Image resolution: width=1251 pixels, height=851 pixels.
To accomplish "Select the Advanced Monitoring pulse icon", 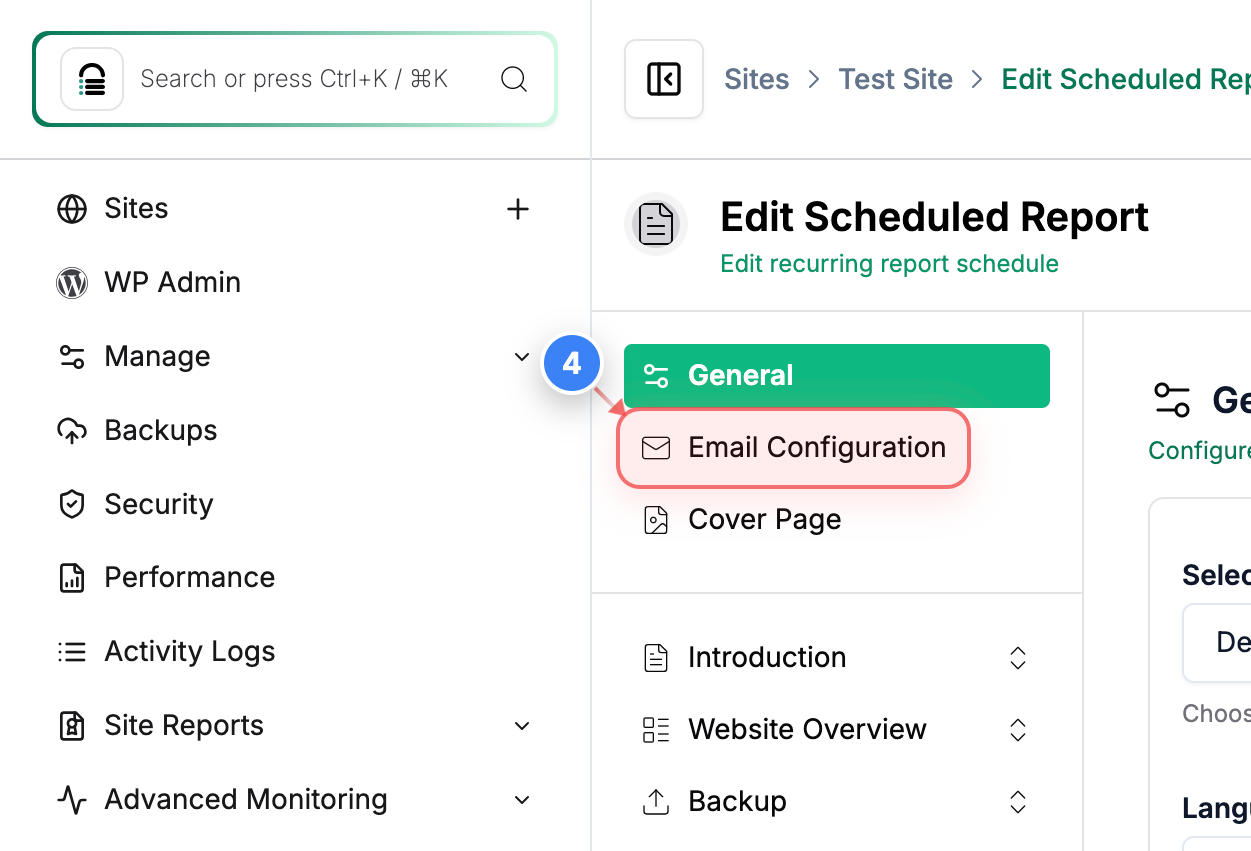I will point(71,799).
